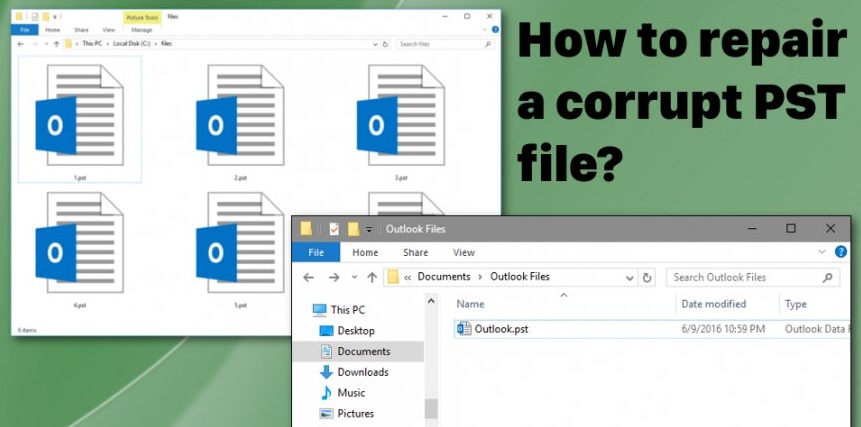Click 'Outlook Files' breadcrumb in address bar

519,277
